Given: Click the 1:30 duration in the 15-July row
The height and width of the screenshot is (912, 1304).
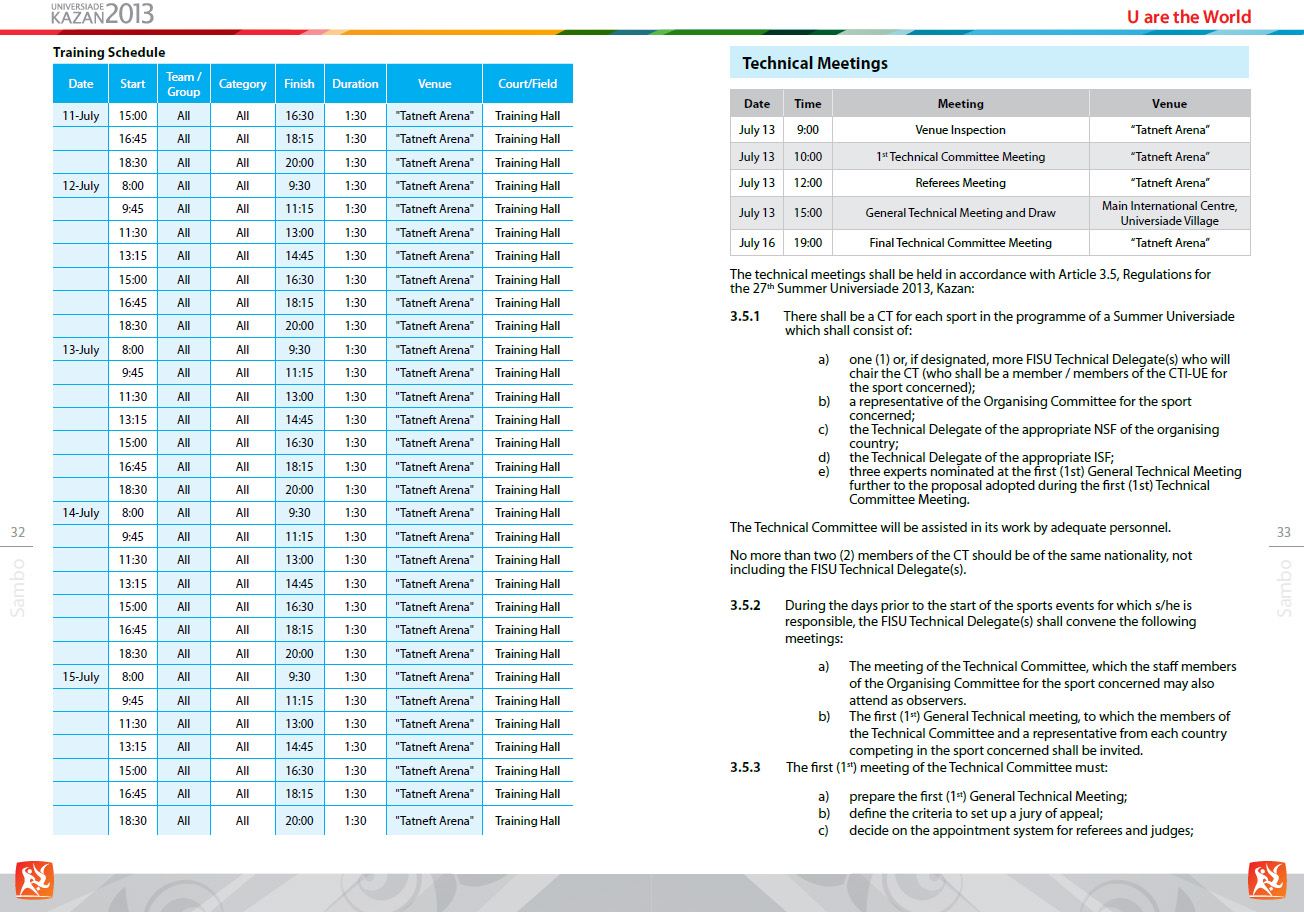Looking at the screenshot, I should [x=355, y=677].
